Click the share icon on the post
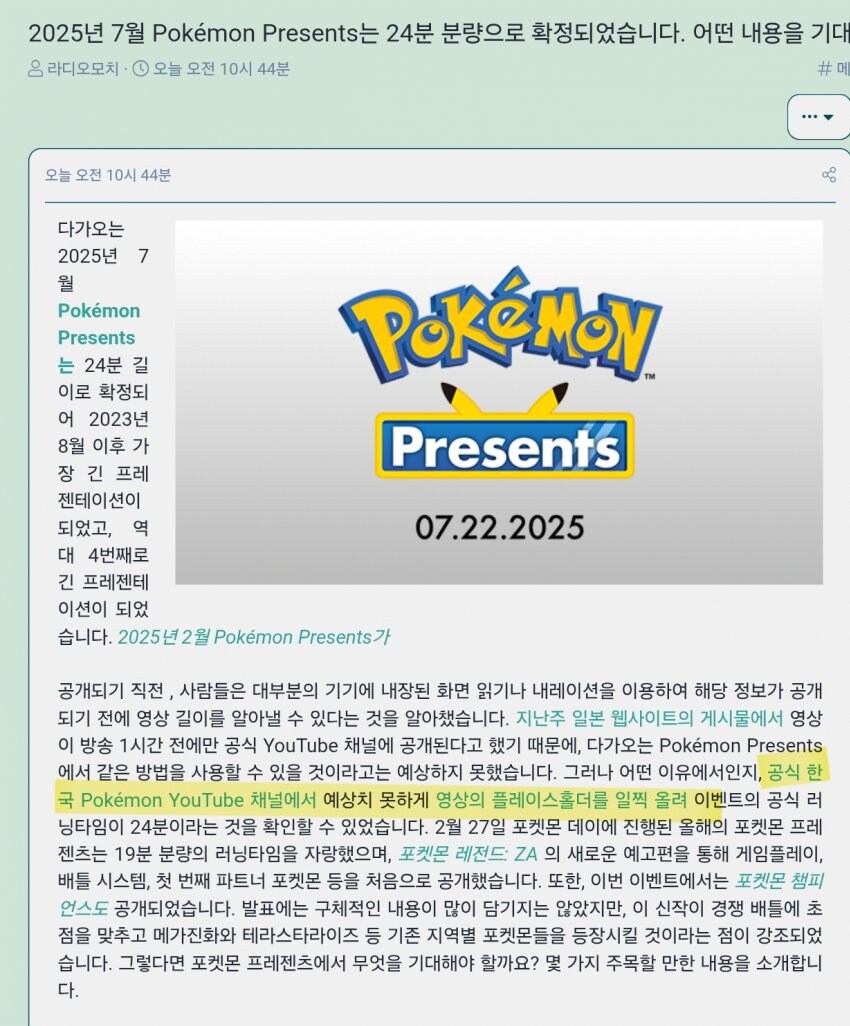Screen dimensions: 850x1026 (828, 175)
